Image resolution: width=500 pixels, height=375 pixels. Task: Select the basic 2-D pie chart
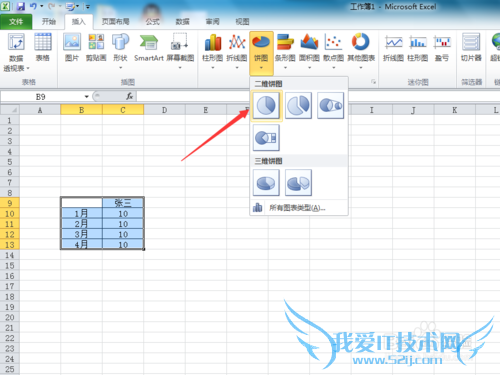coord(266,106)
